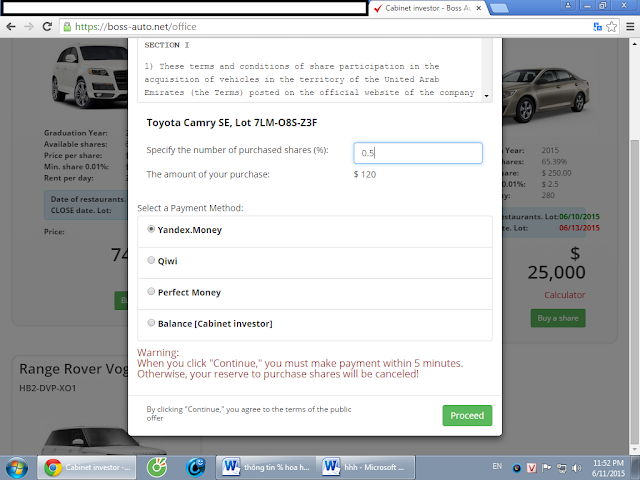Click the 'Range Rover Vog' card title
The image size is (640, 480).
pos(73,369)
